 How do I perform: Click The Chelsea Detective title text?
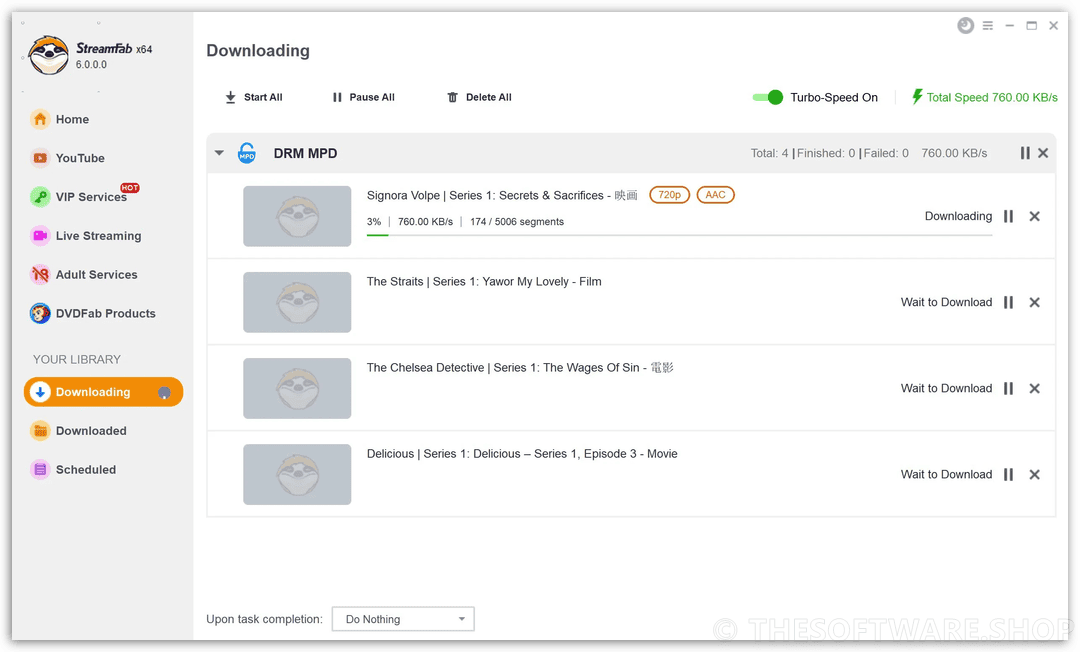(520, 368)
